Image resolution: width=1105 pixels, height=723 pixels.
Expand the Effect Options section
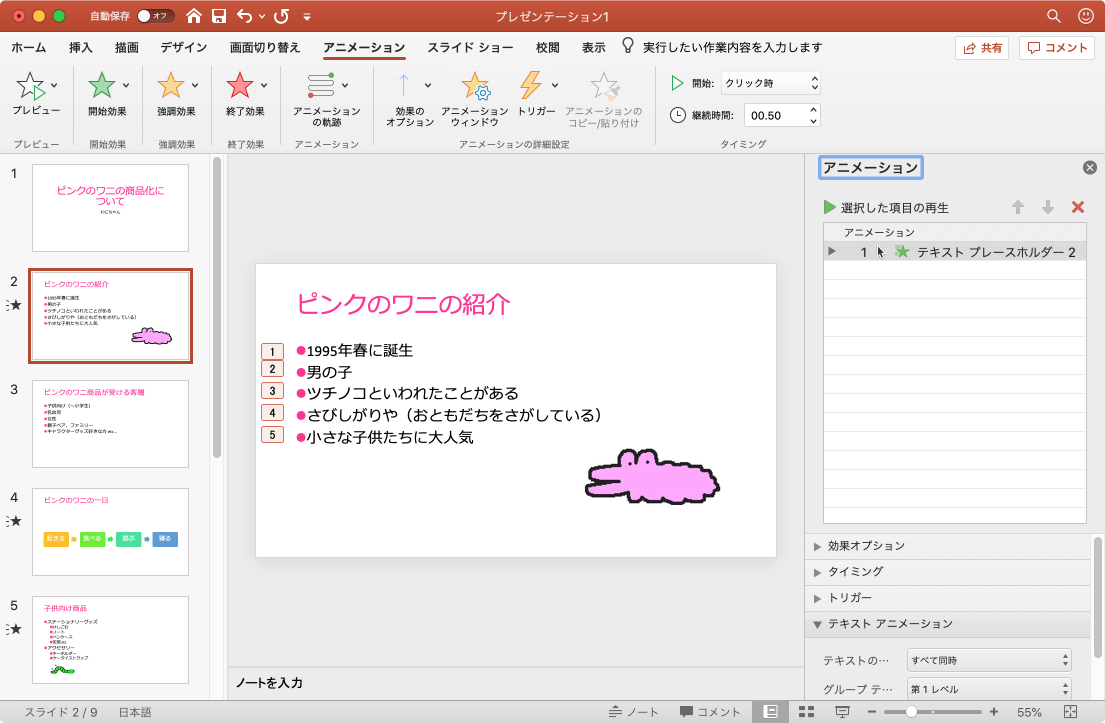(x=865, y=546)
